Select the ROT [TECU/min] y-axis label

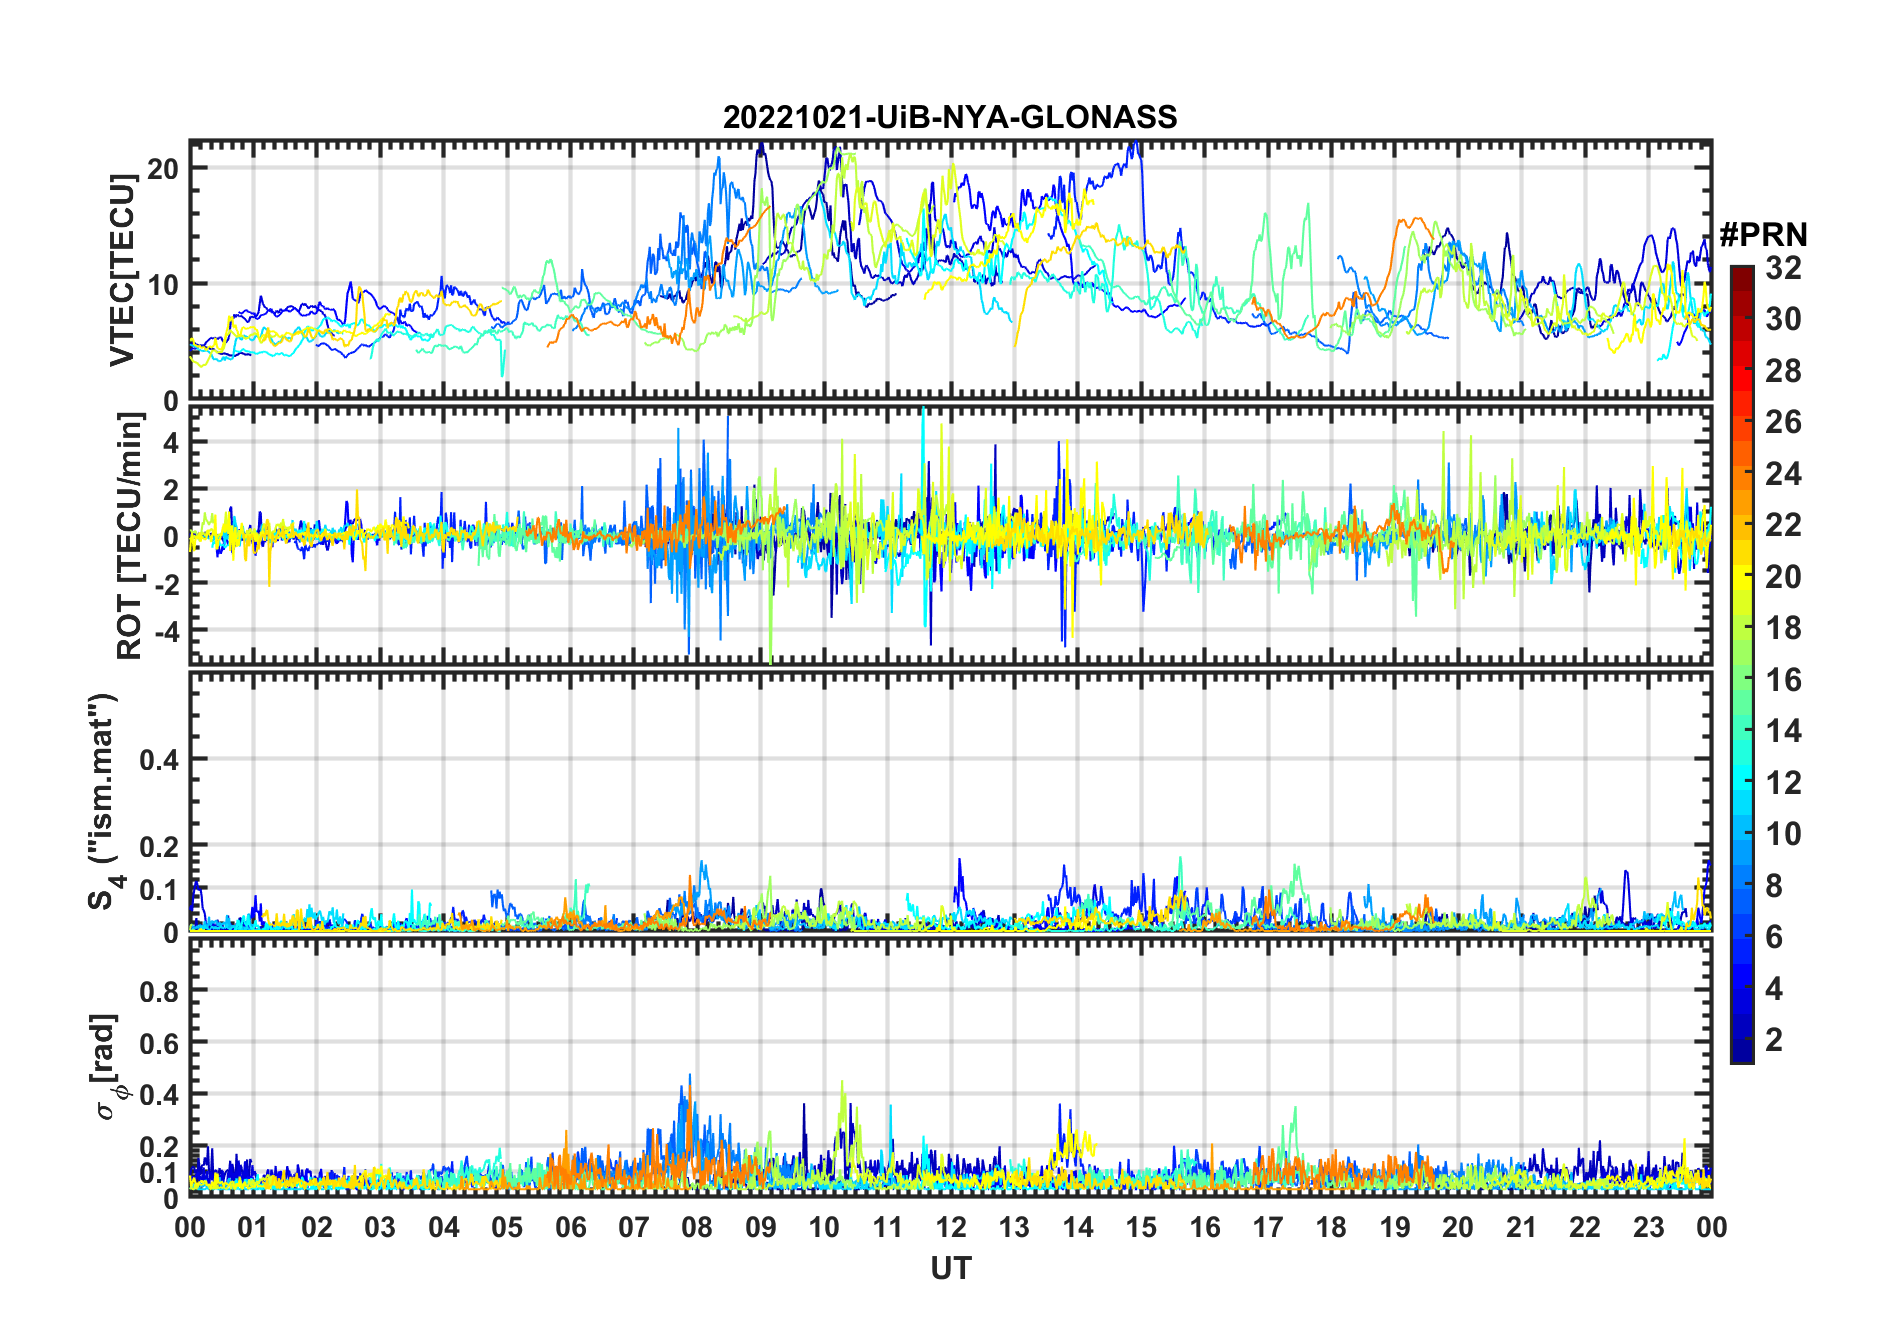(x=130, y=536)
